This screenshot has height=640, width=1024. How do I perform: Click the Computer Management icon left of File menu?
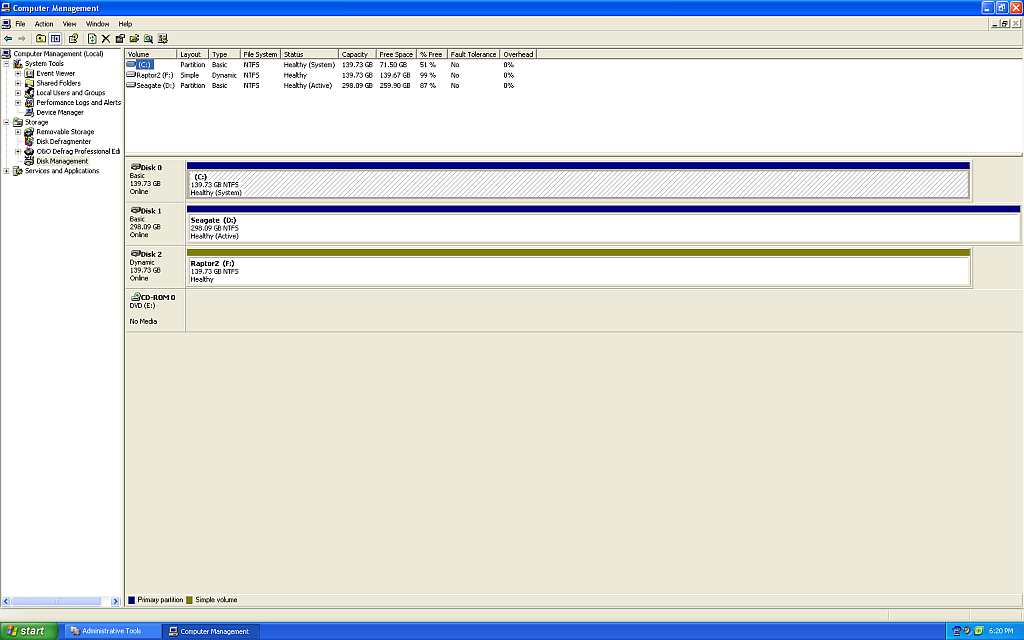click(x=6, y=24)
